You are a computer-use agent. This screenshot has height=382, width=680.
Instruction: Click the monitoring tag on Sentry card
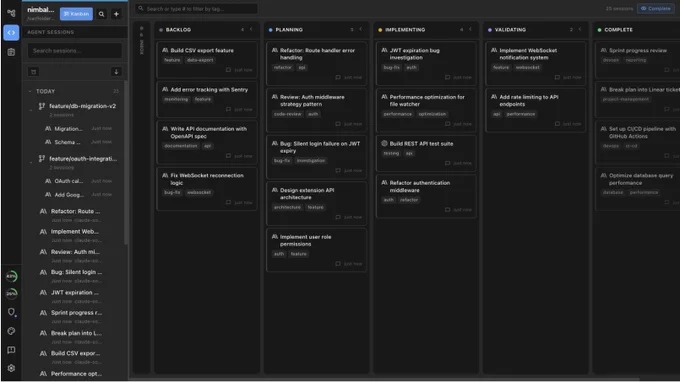coord(176,99)
